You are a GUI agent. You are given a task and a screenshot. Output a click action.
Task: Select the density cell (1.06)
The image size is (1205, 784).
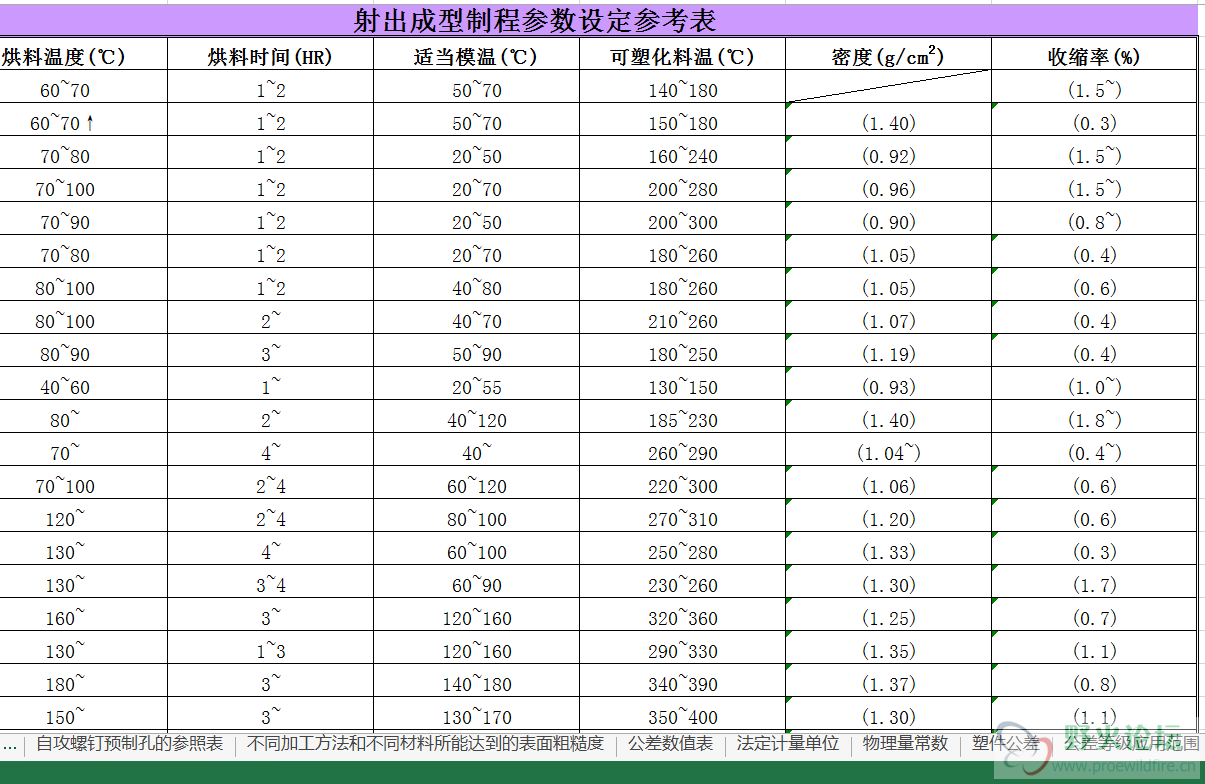pyautogui.click(x=888, y=483)
